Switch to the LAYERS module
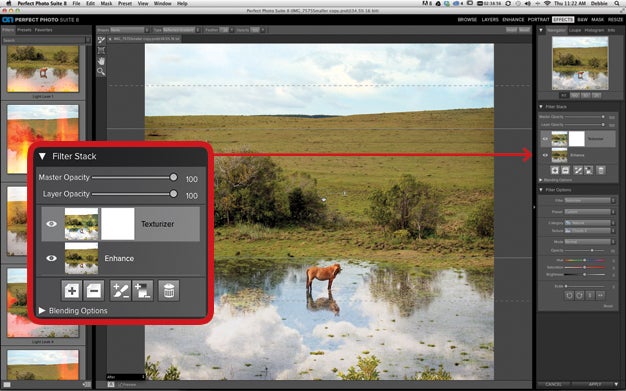This screenshot has width=626, height=391. pyautogui.click(x=489, y=20)
